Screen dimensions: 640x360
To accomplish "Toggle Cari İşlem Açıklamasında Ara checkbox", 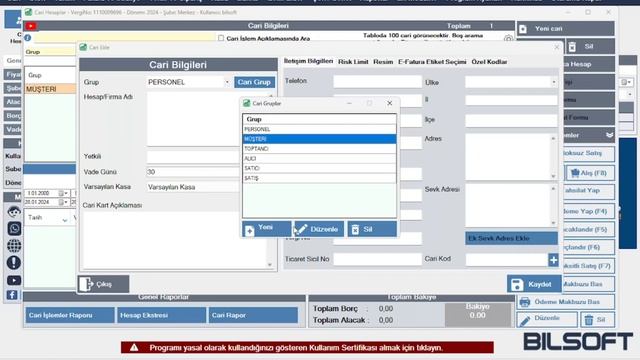I will coord(221,38).
